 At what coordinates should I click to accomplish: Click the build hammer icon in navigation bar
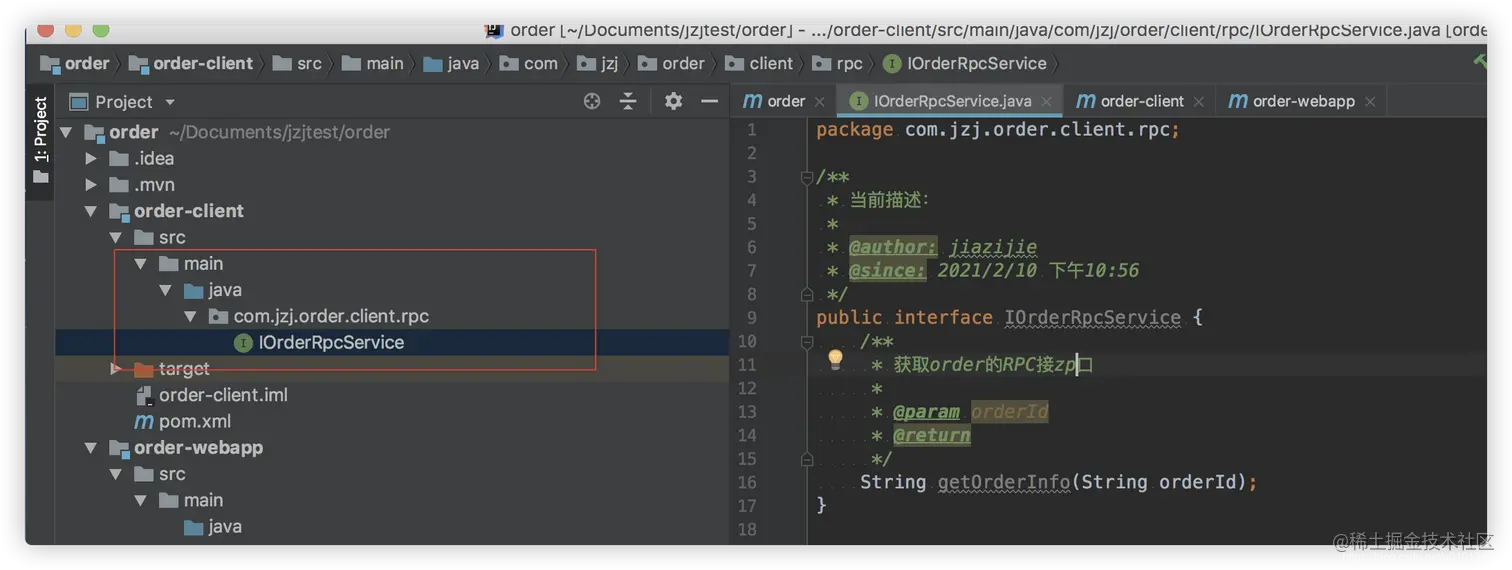coord(1480,62)
